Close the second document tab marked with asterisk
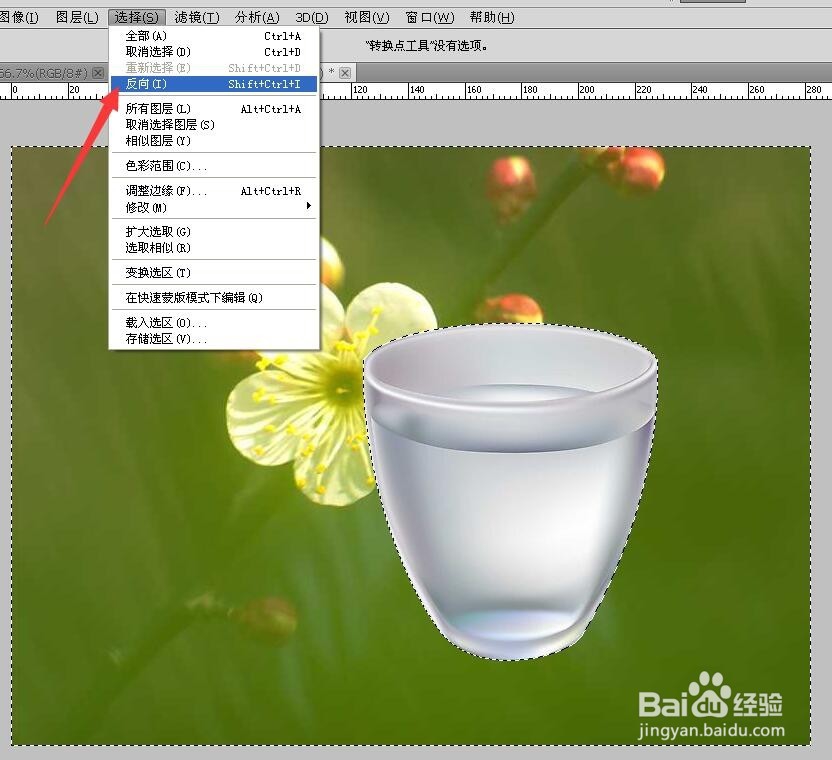 pos(345,73)
